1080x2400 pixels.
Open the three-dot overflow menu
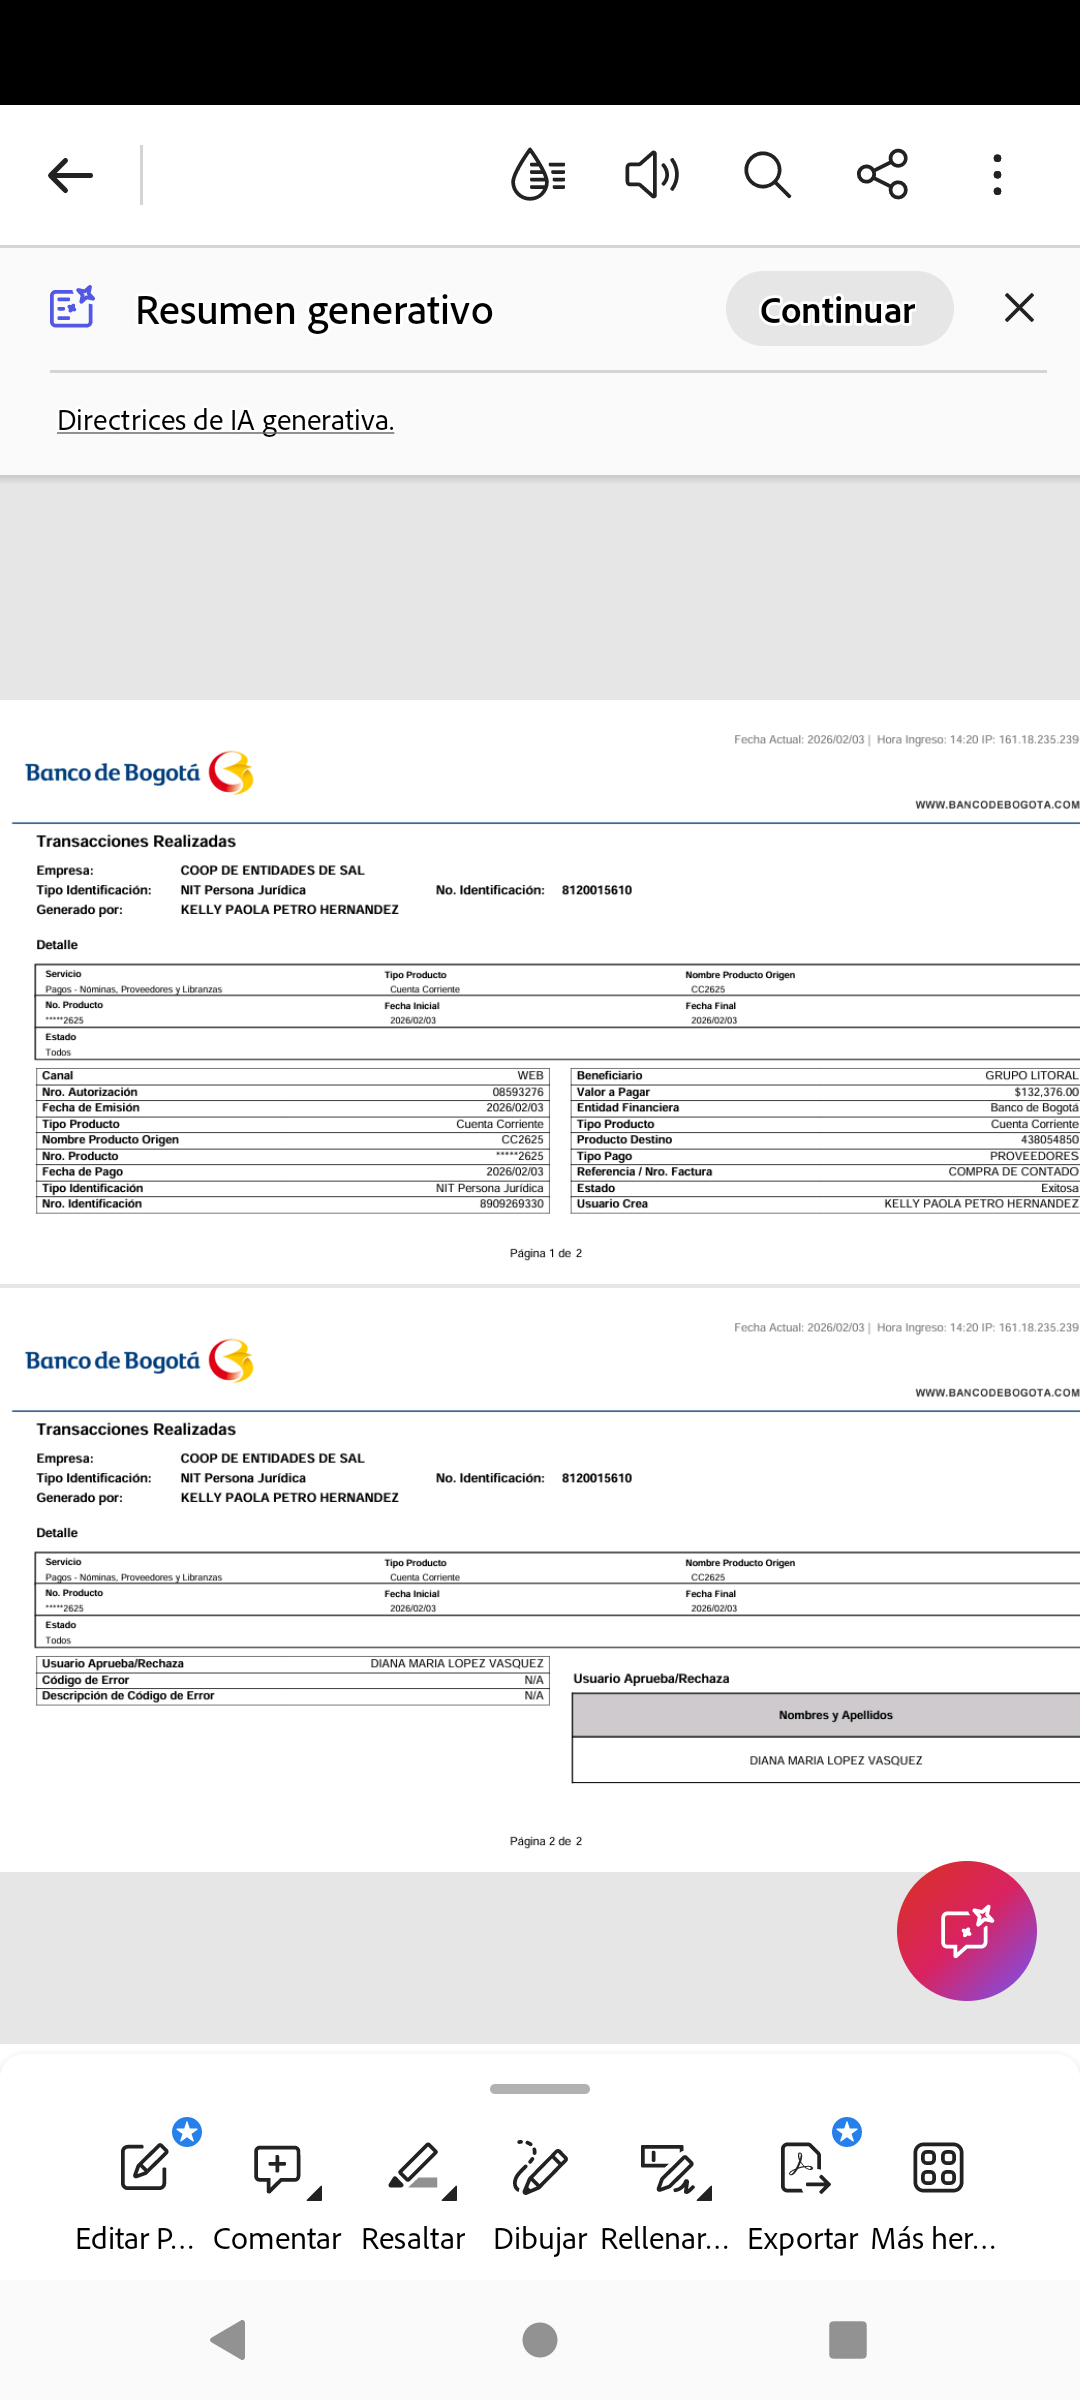pos(997,175)
